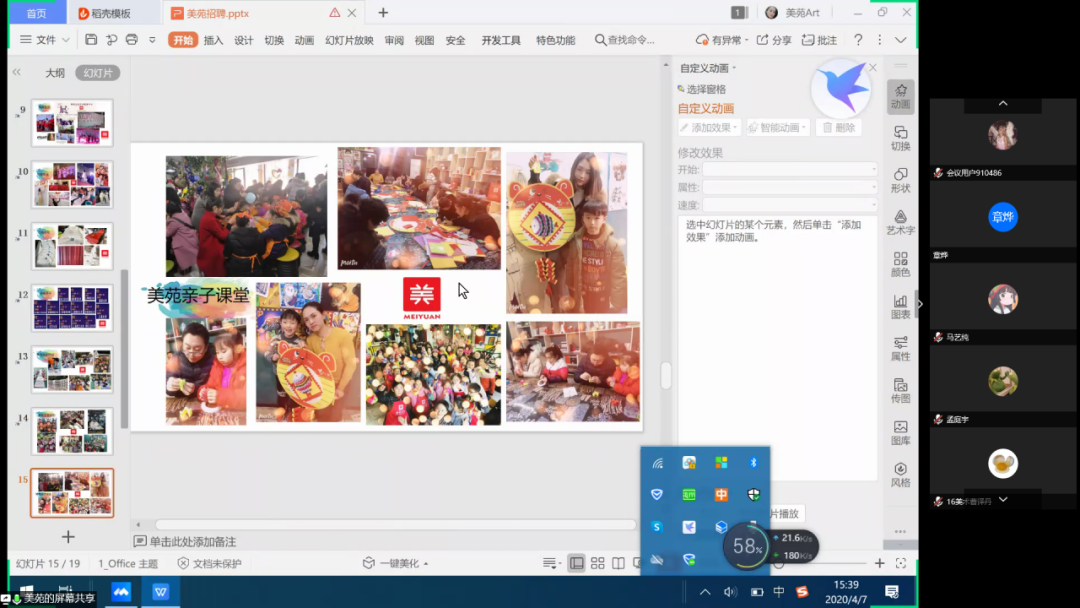
Task: Click the print icon in the toolbar
Action: tap(131, 40)
